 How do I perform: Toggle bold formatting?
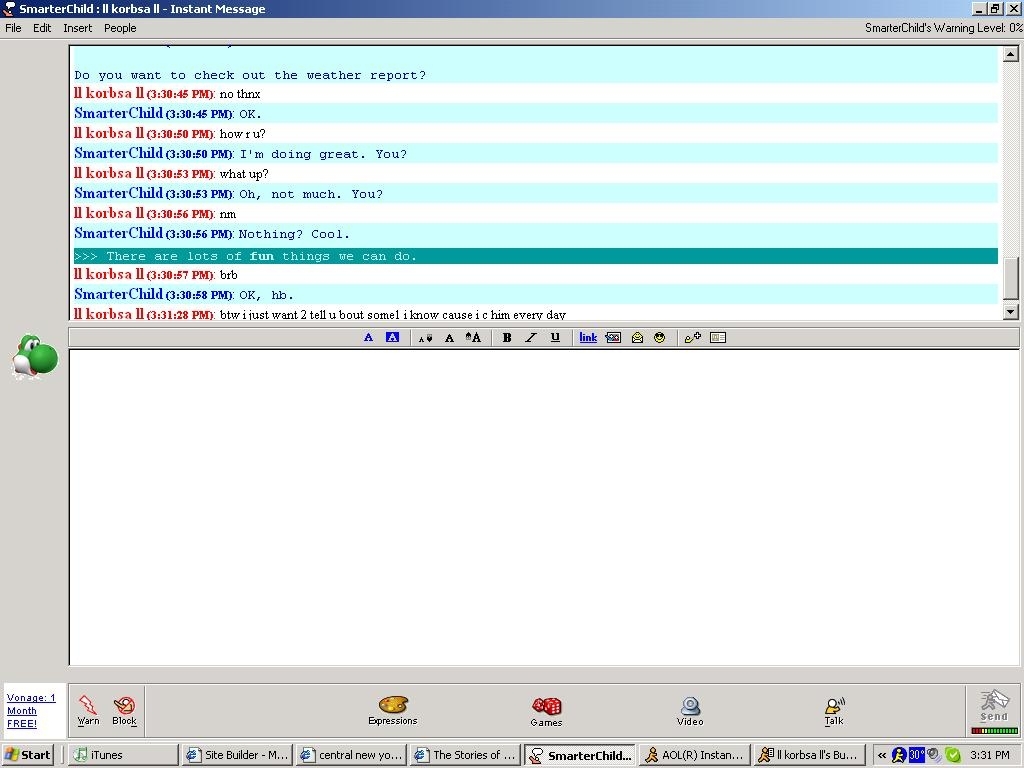click(506, 338)
